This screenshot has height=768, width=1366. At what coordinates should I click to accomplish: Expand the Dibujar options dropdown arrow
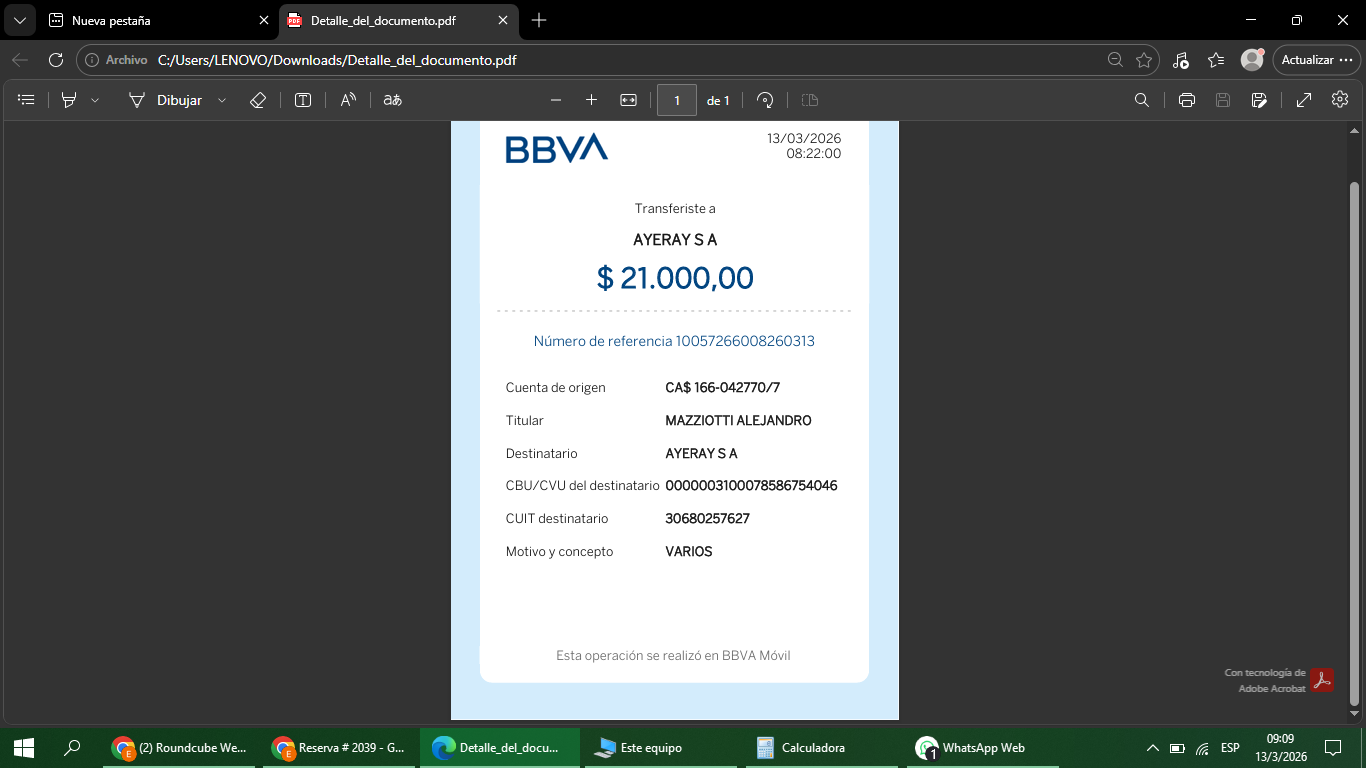pos(222,100)
